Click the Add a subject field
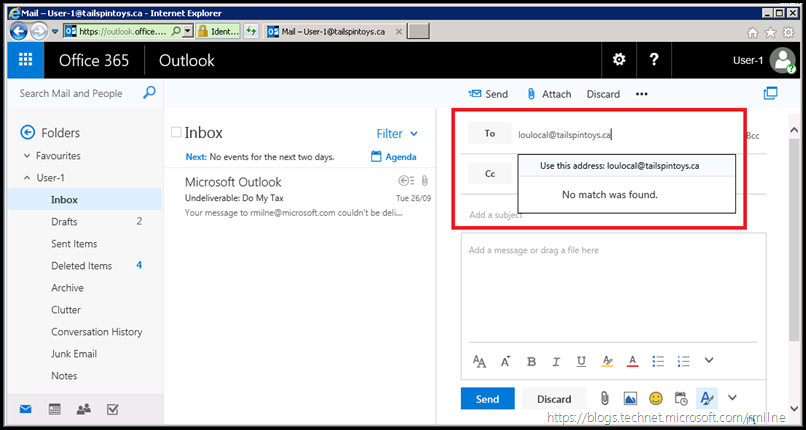This screenshot has width=806, height=430. (x=496, y=215)
